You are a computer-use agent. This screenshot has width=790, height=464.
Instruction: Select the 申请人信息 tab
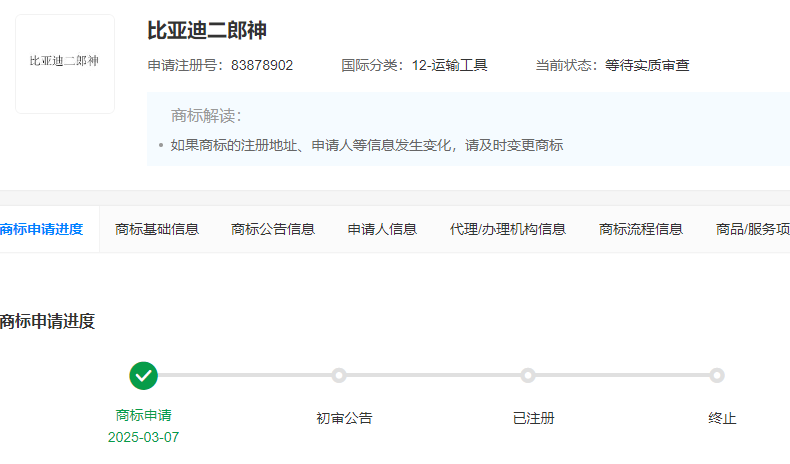pos(382,229)
